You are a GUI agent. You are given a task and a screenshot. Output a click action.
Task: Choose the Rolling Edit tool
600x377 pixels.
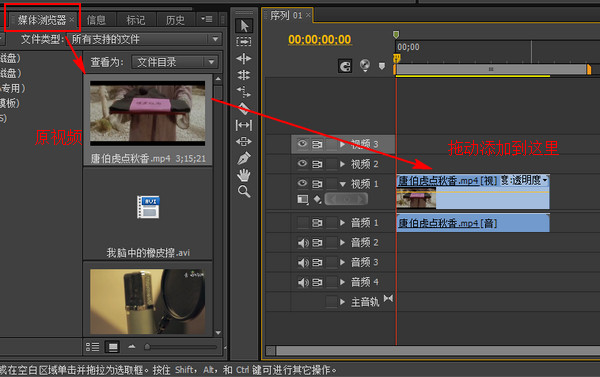click(x=244, y=75)
